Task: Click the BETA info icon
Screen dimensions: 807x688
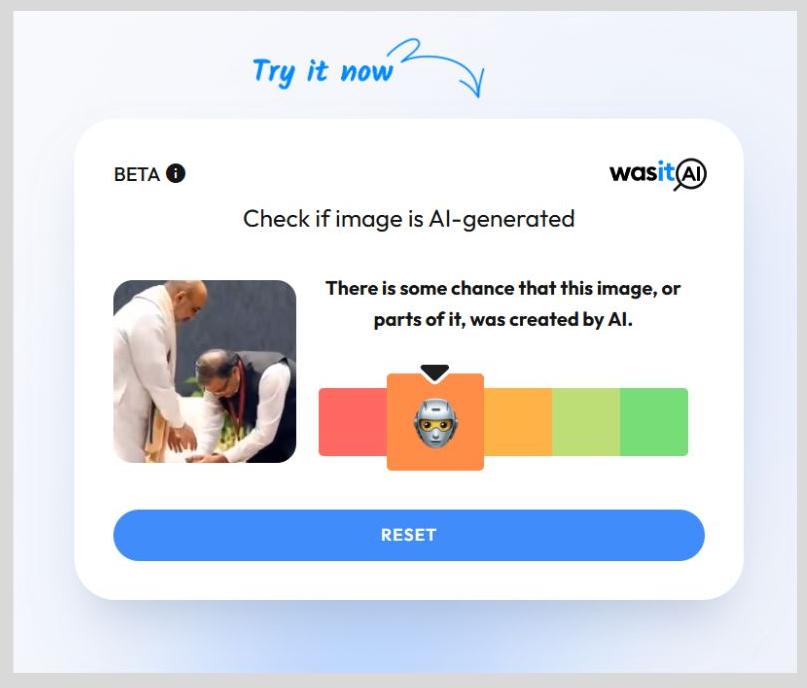Action: click(x=176, y=173)
